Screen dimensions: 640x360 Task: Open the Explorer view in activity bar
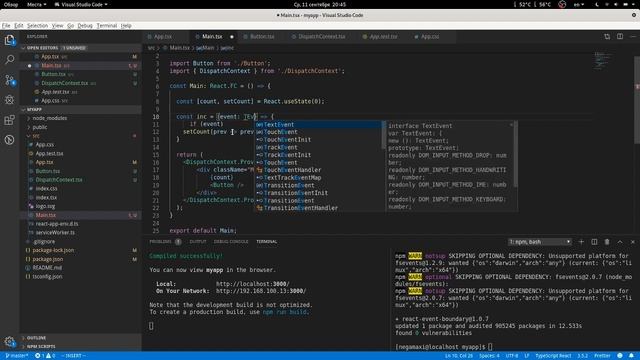(x=9, y=40)
